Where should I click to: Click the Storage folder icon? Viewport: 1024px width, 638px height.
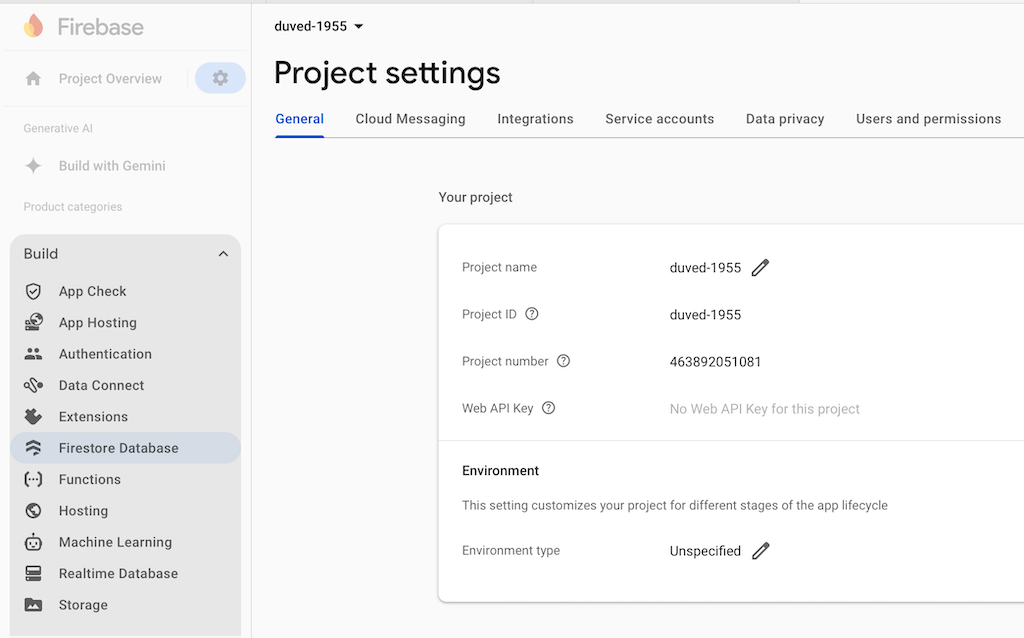(33, 605)
